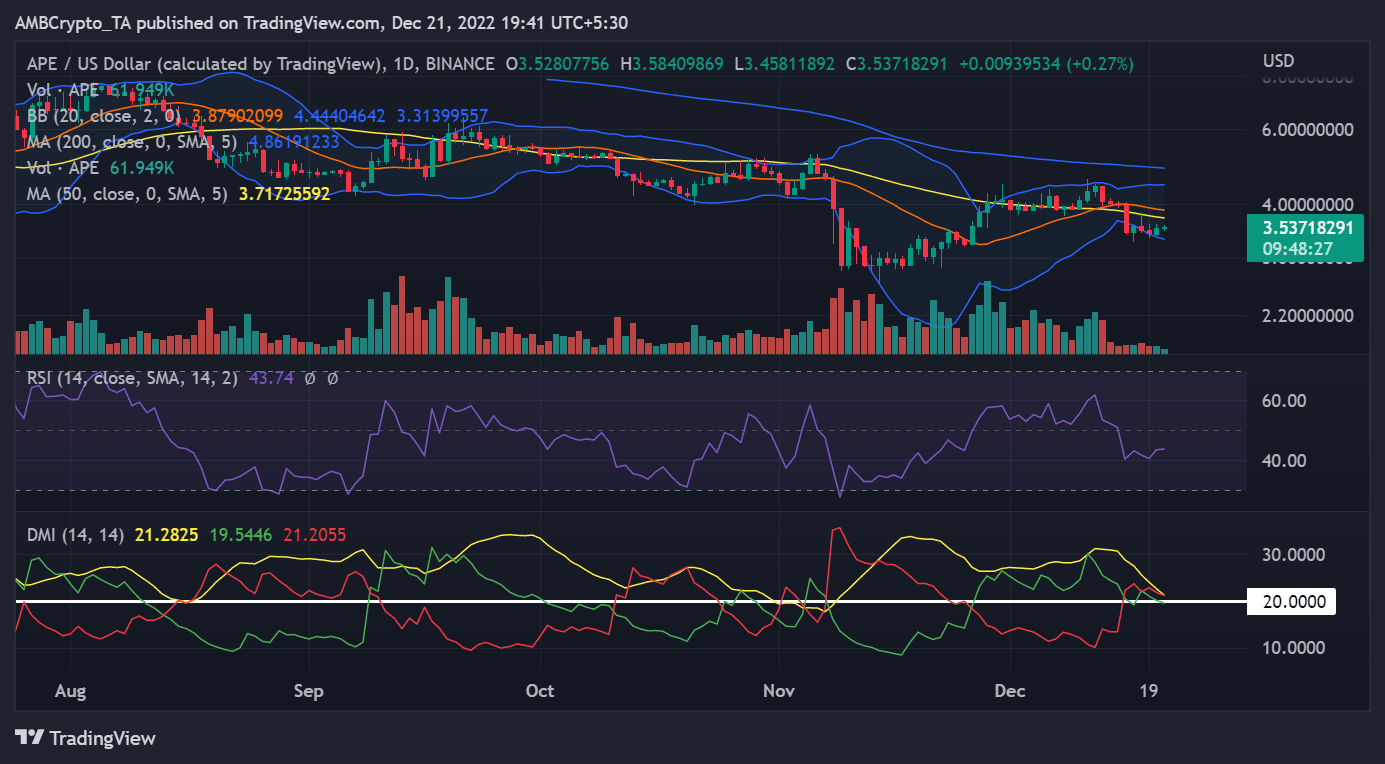Click the MA 50 value 3.71725592

pyautogui.click(x=284, y=193)
